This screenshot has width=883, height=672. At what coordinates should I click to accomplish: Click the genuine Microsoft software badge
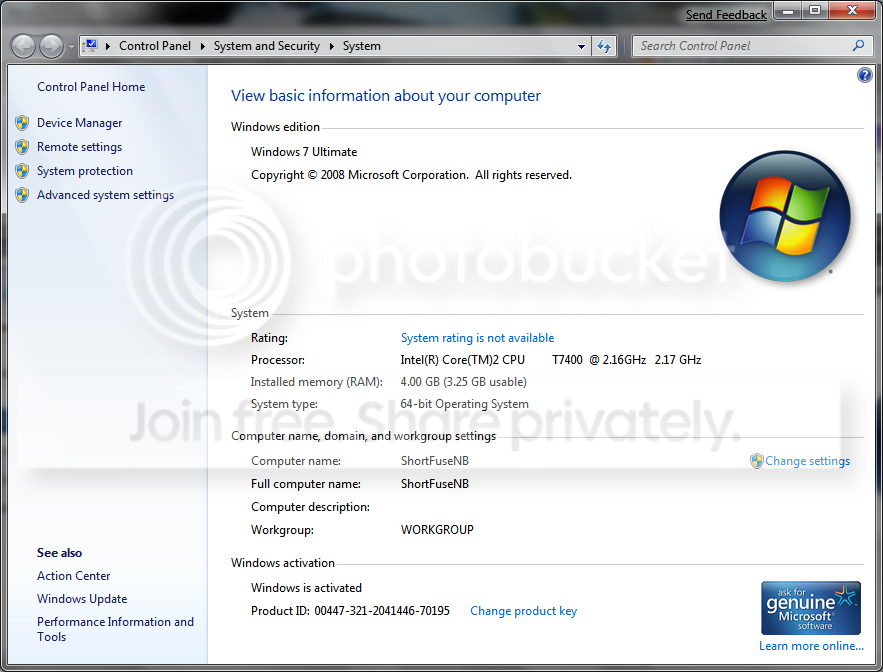810,608
